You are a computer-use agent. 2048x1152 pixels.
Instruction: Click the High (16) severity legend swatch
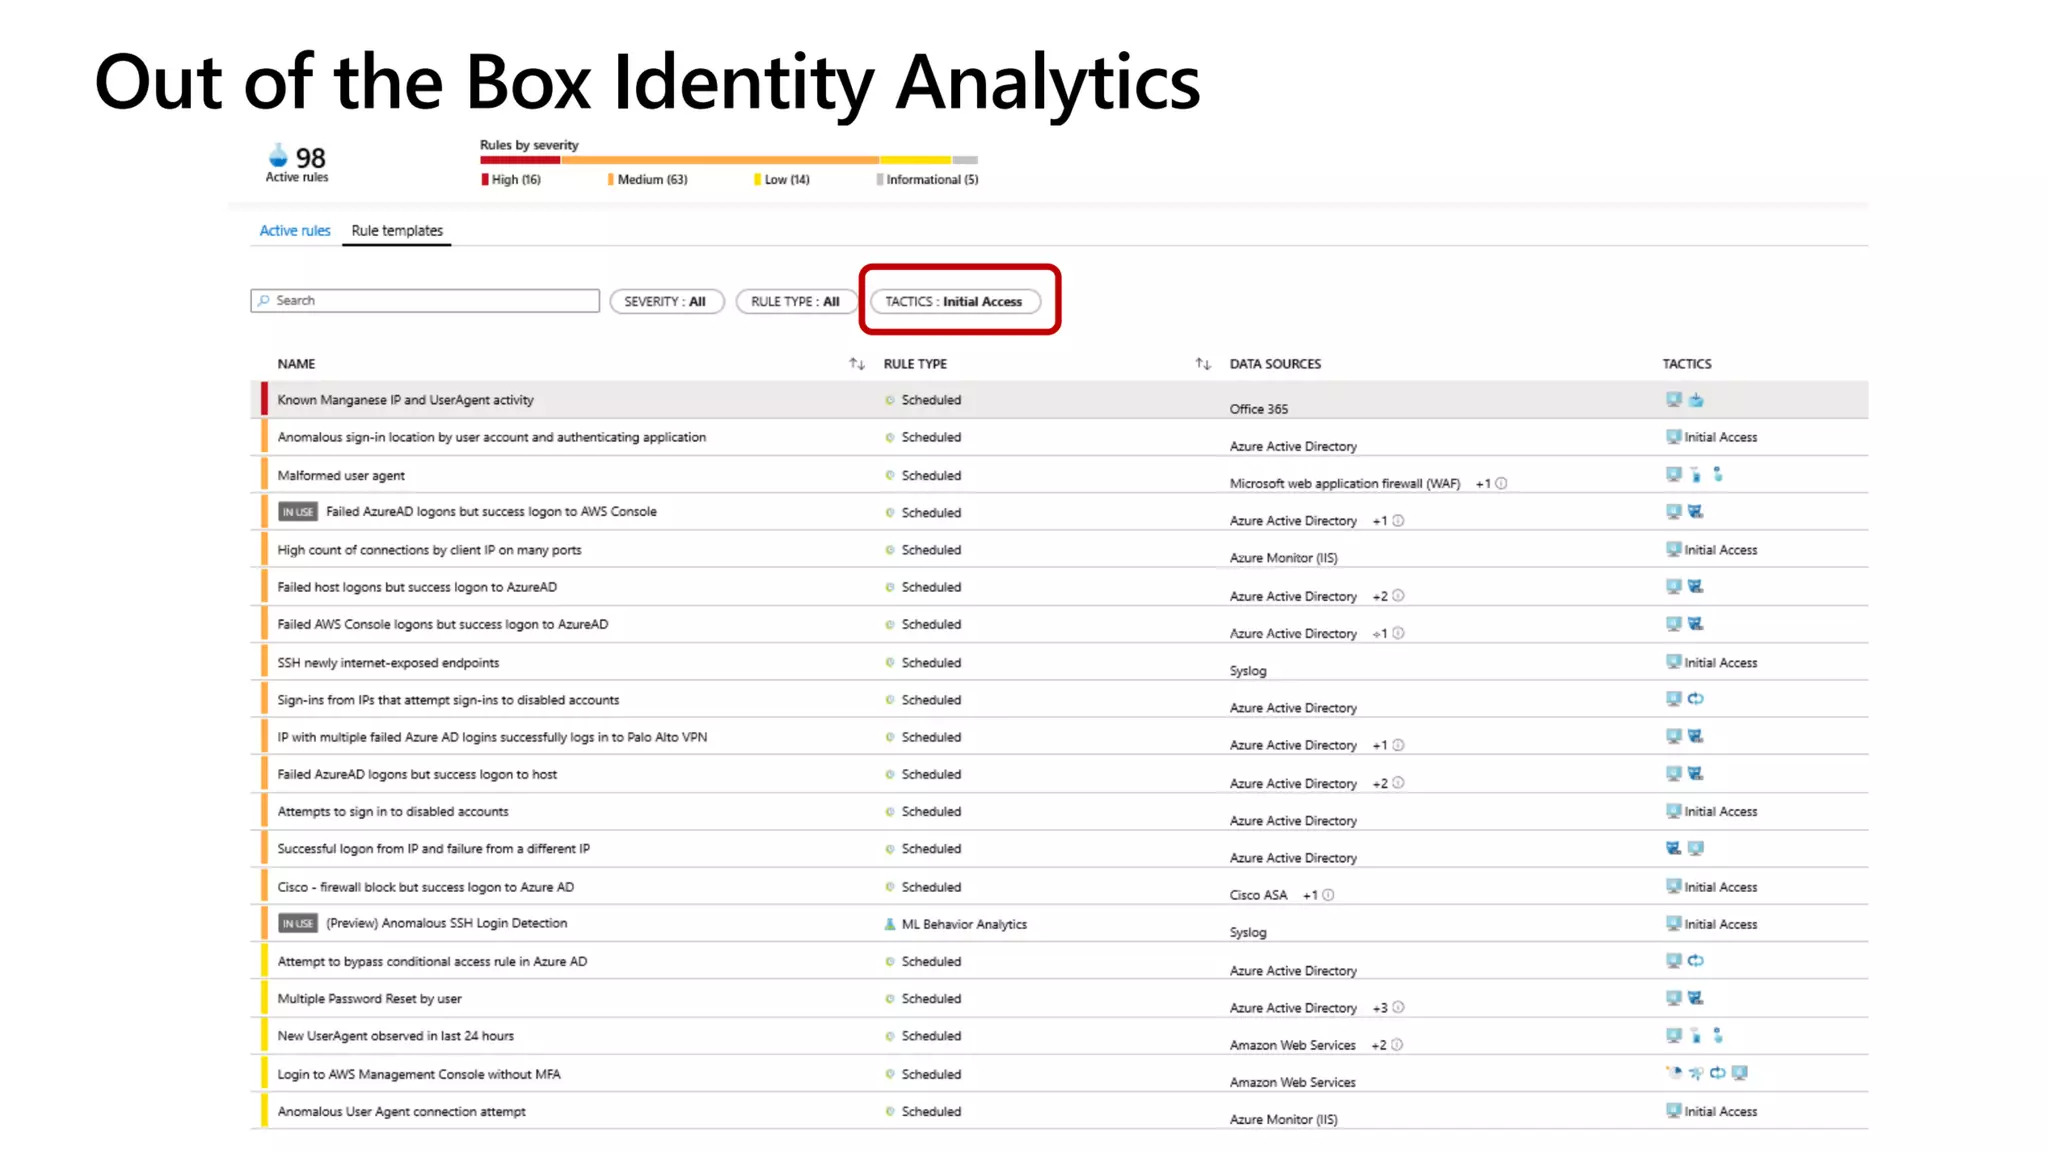485,180
